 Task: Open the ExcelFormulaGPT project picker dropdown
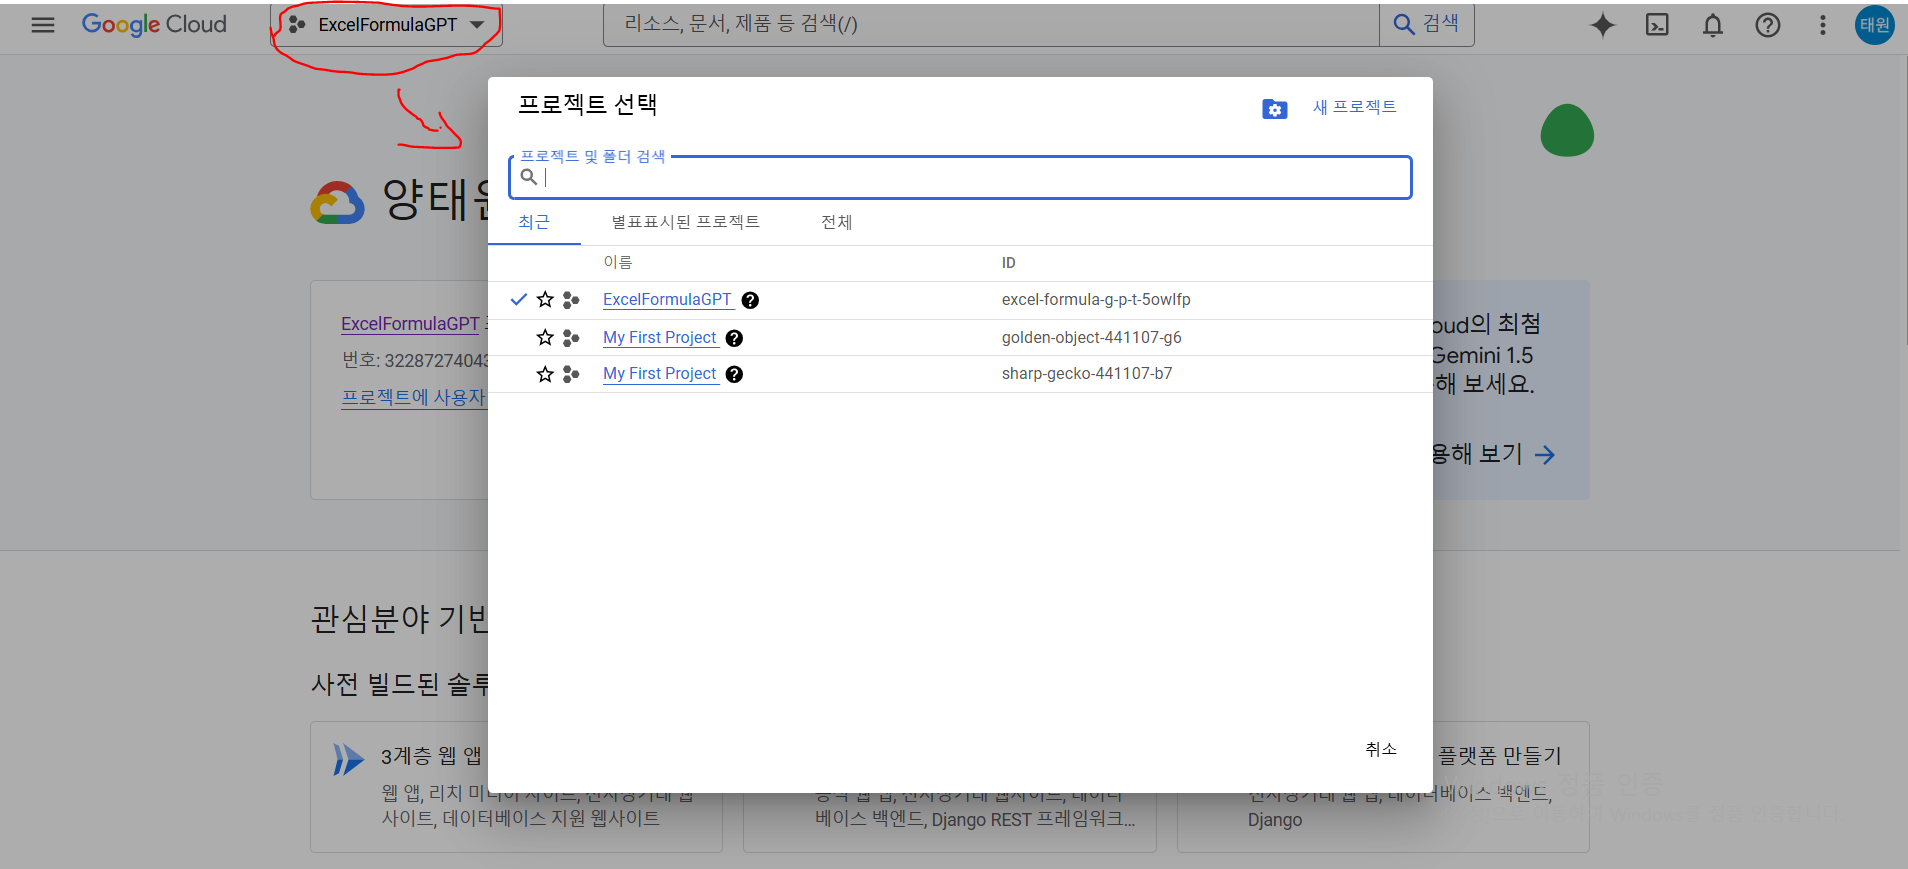pos(387,25)
